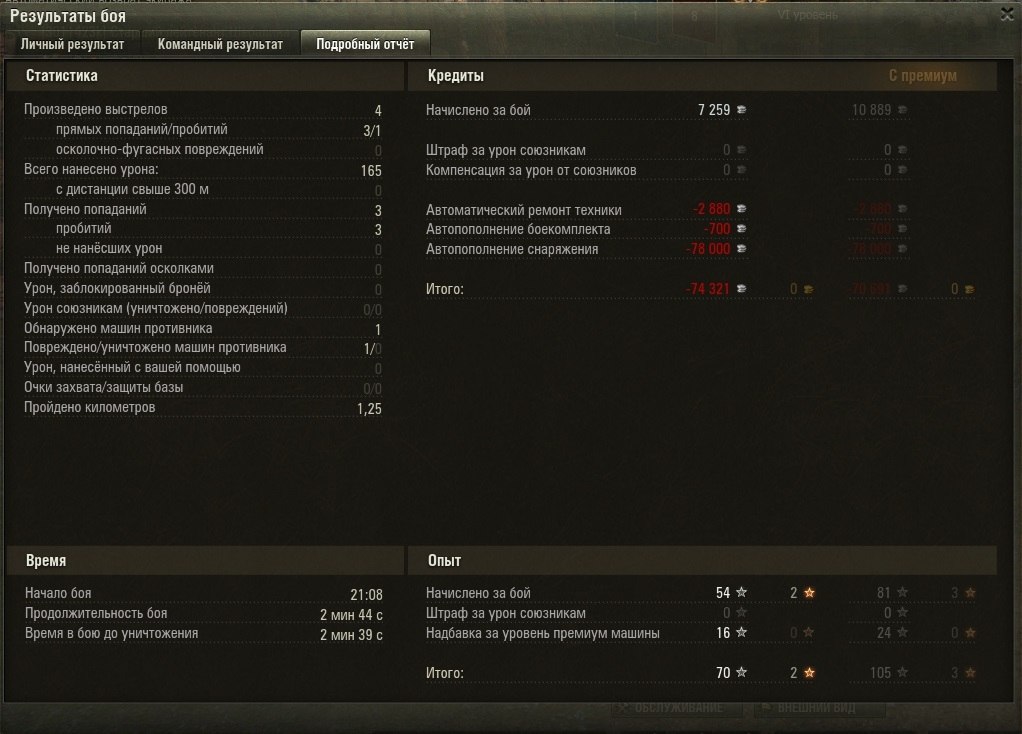
Task: Click the Статистика section header
Action: [x=62, y=76]
